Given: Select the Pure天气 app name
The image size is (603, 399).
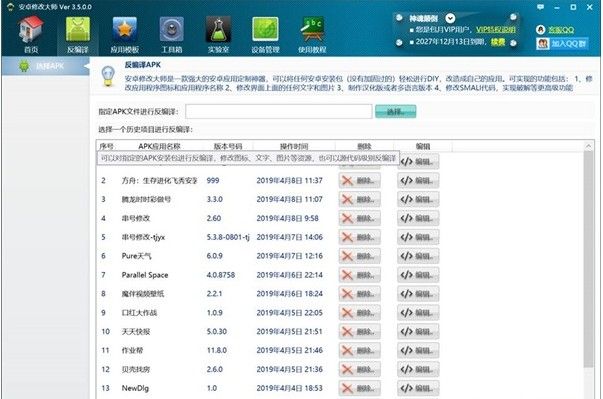Looking at the screenshot, I should (x=137, y=256).
